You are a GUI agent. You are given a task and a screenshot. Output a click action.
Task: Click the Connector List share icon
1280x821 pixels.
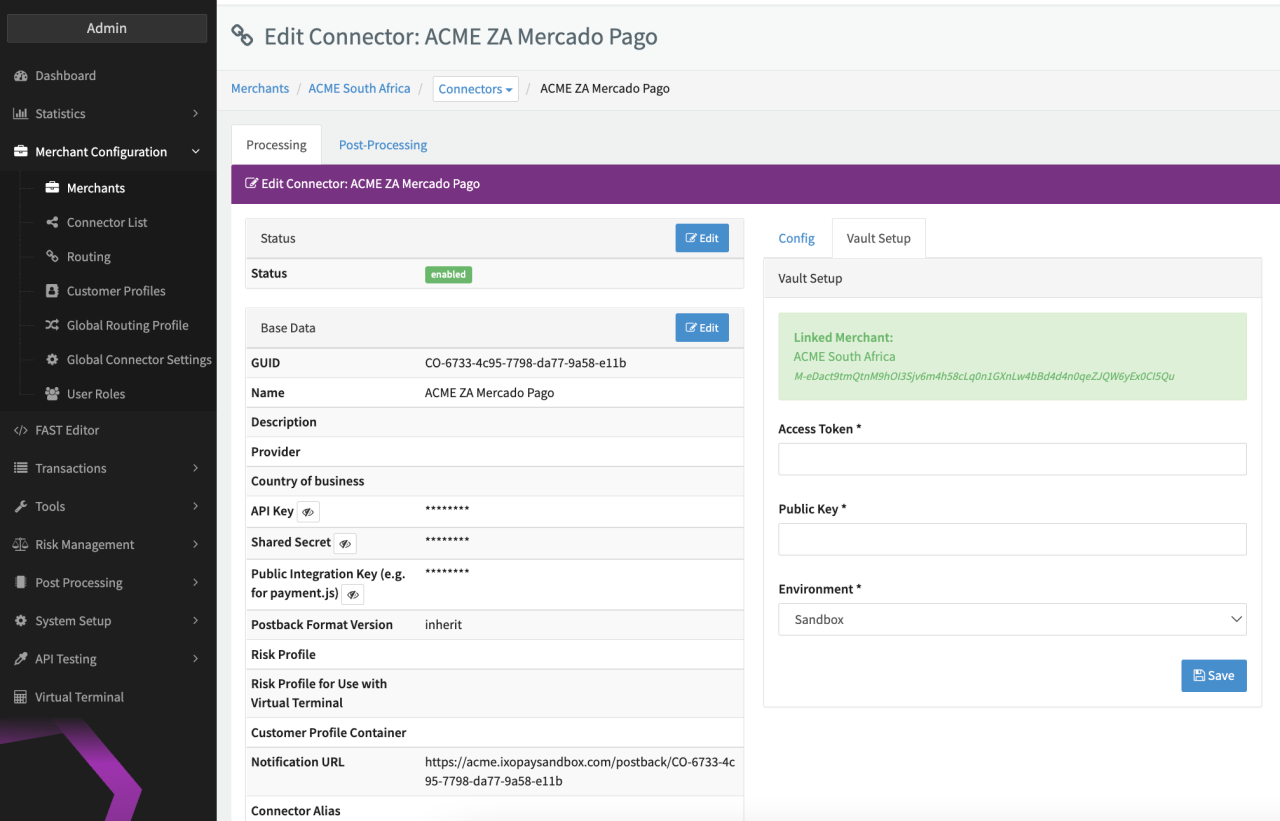pyautogui.click(x=52, y=222)
